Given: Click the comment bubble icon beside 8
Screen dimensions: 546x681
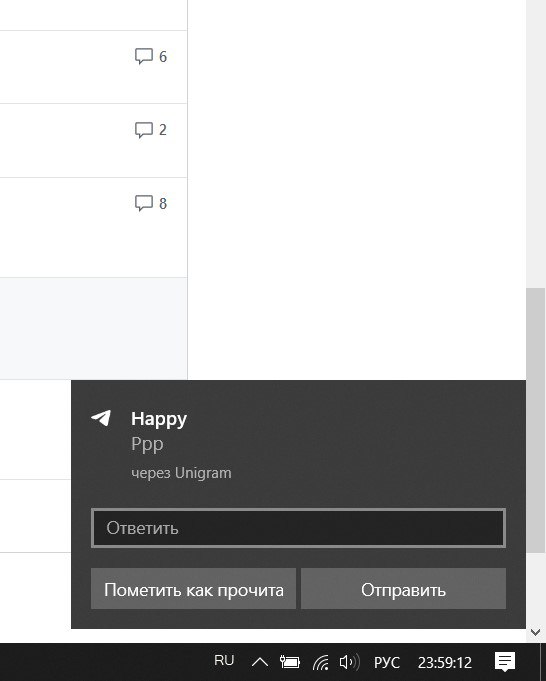Looking at the screenshot, I should point(144,203).
